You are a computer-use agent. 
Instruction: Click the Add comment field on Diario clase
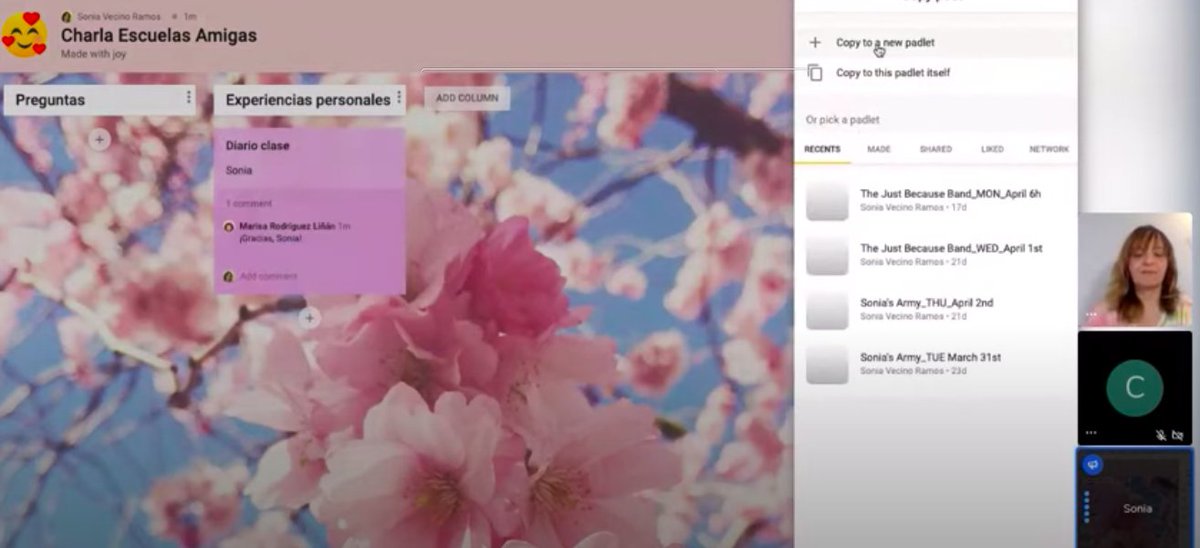pyautogui.click(x=269, y=276)
